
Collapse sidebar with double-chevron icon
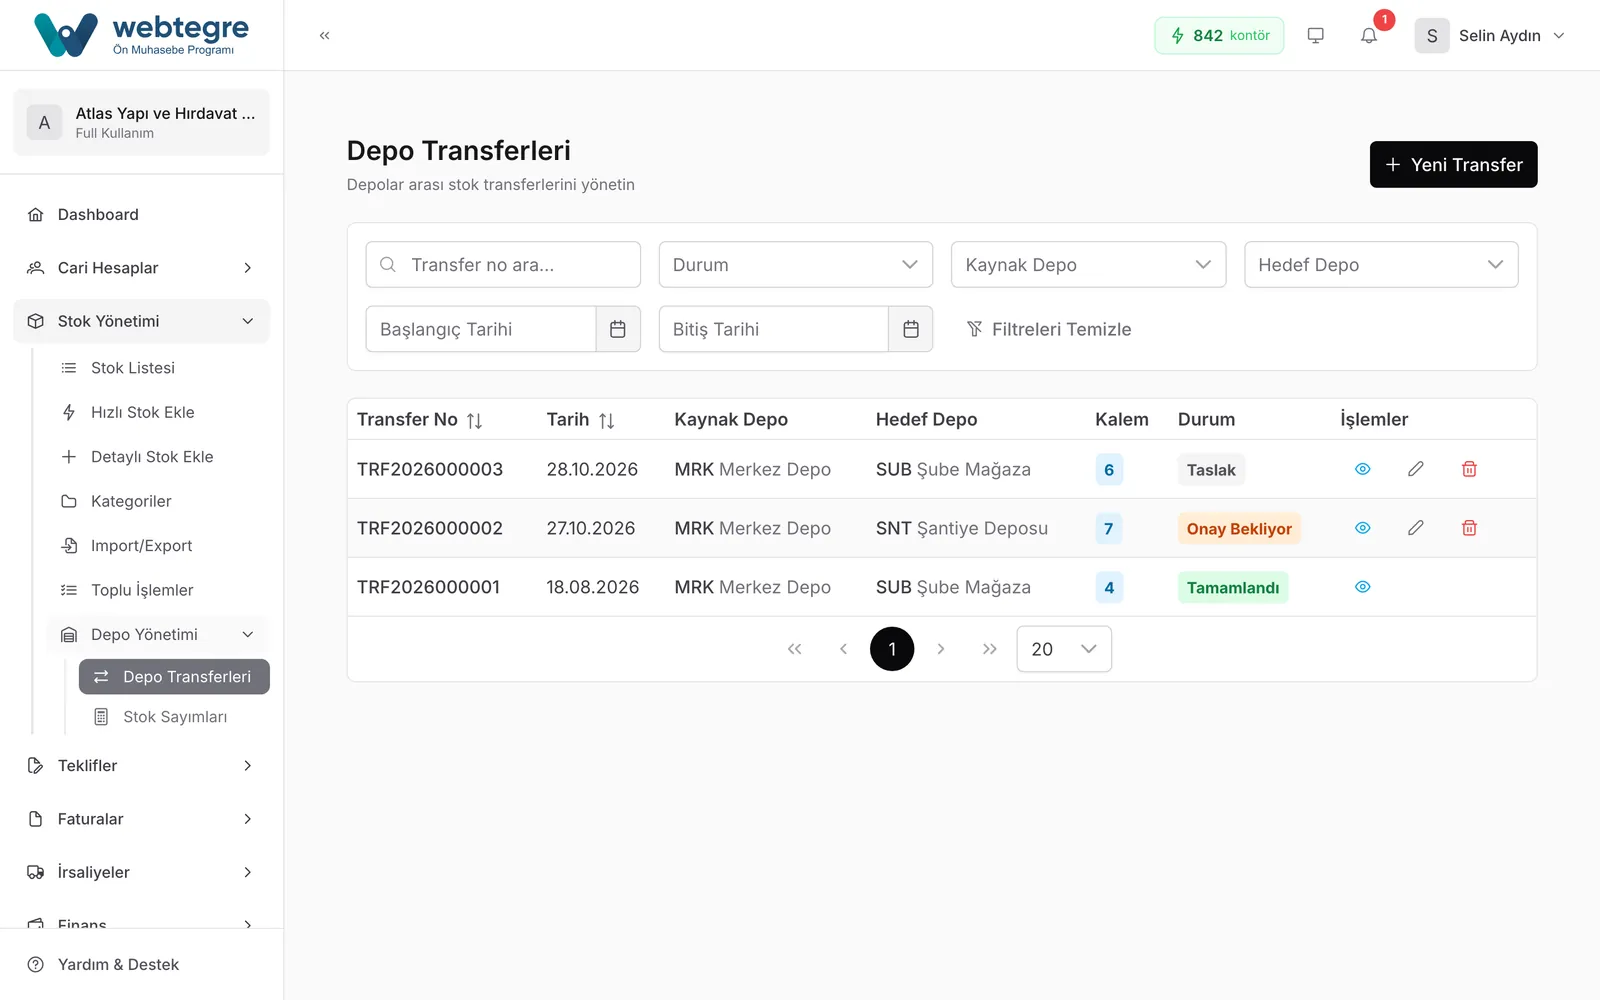(x=324, y=36)
